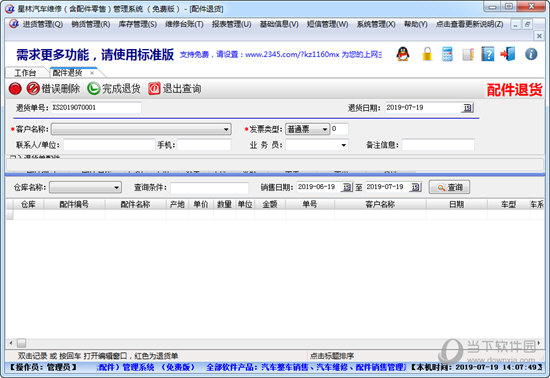Sort by 配件名称 column header
Screen dimensions: 550x378
click(x=135, y=204)
